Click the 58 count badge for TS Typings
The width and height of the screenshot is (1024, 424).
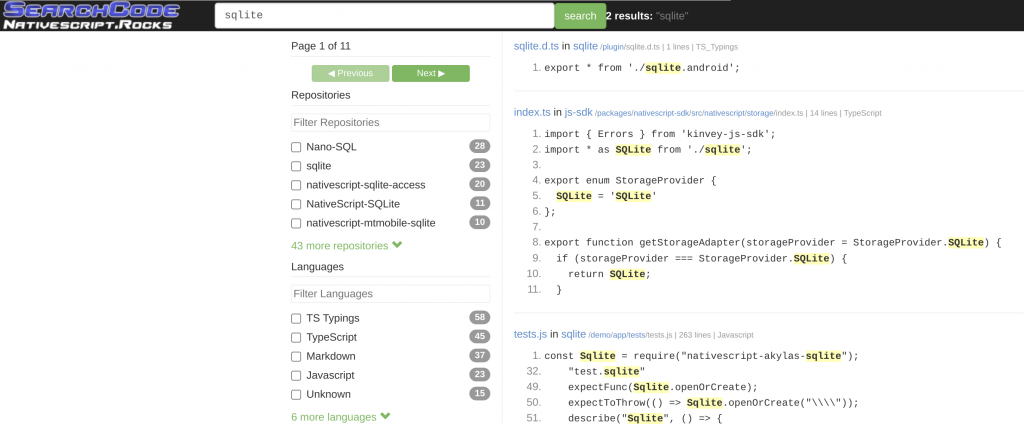[479, 318]
